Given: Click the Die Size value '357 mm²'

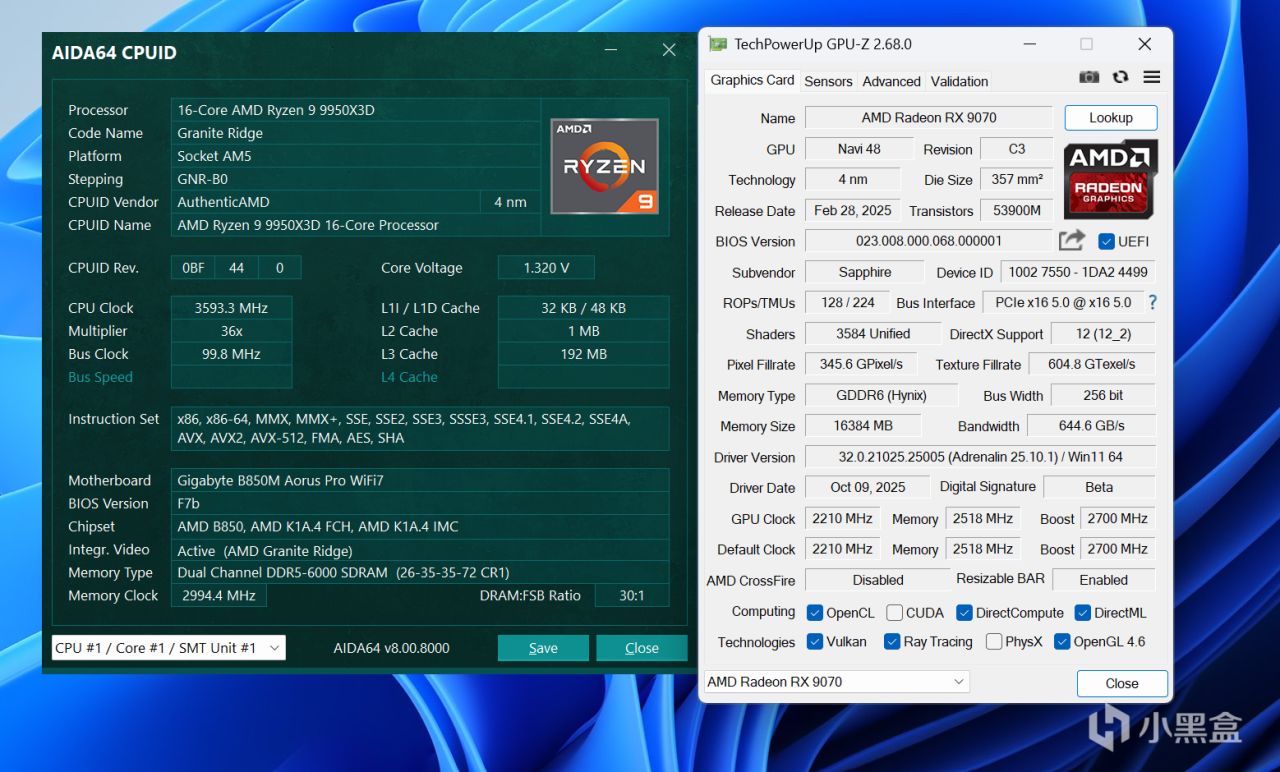Looking at the screenshot, I should point(1017,180).
